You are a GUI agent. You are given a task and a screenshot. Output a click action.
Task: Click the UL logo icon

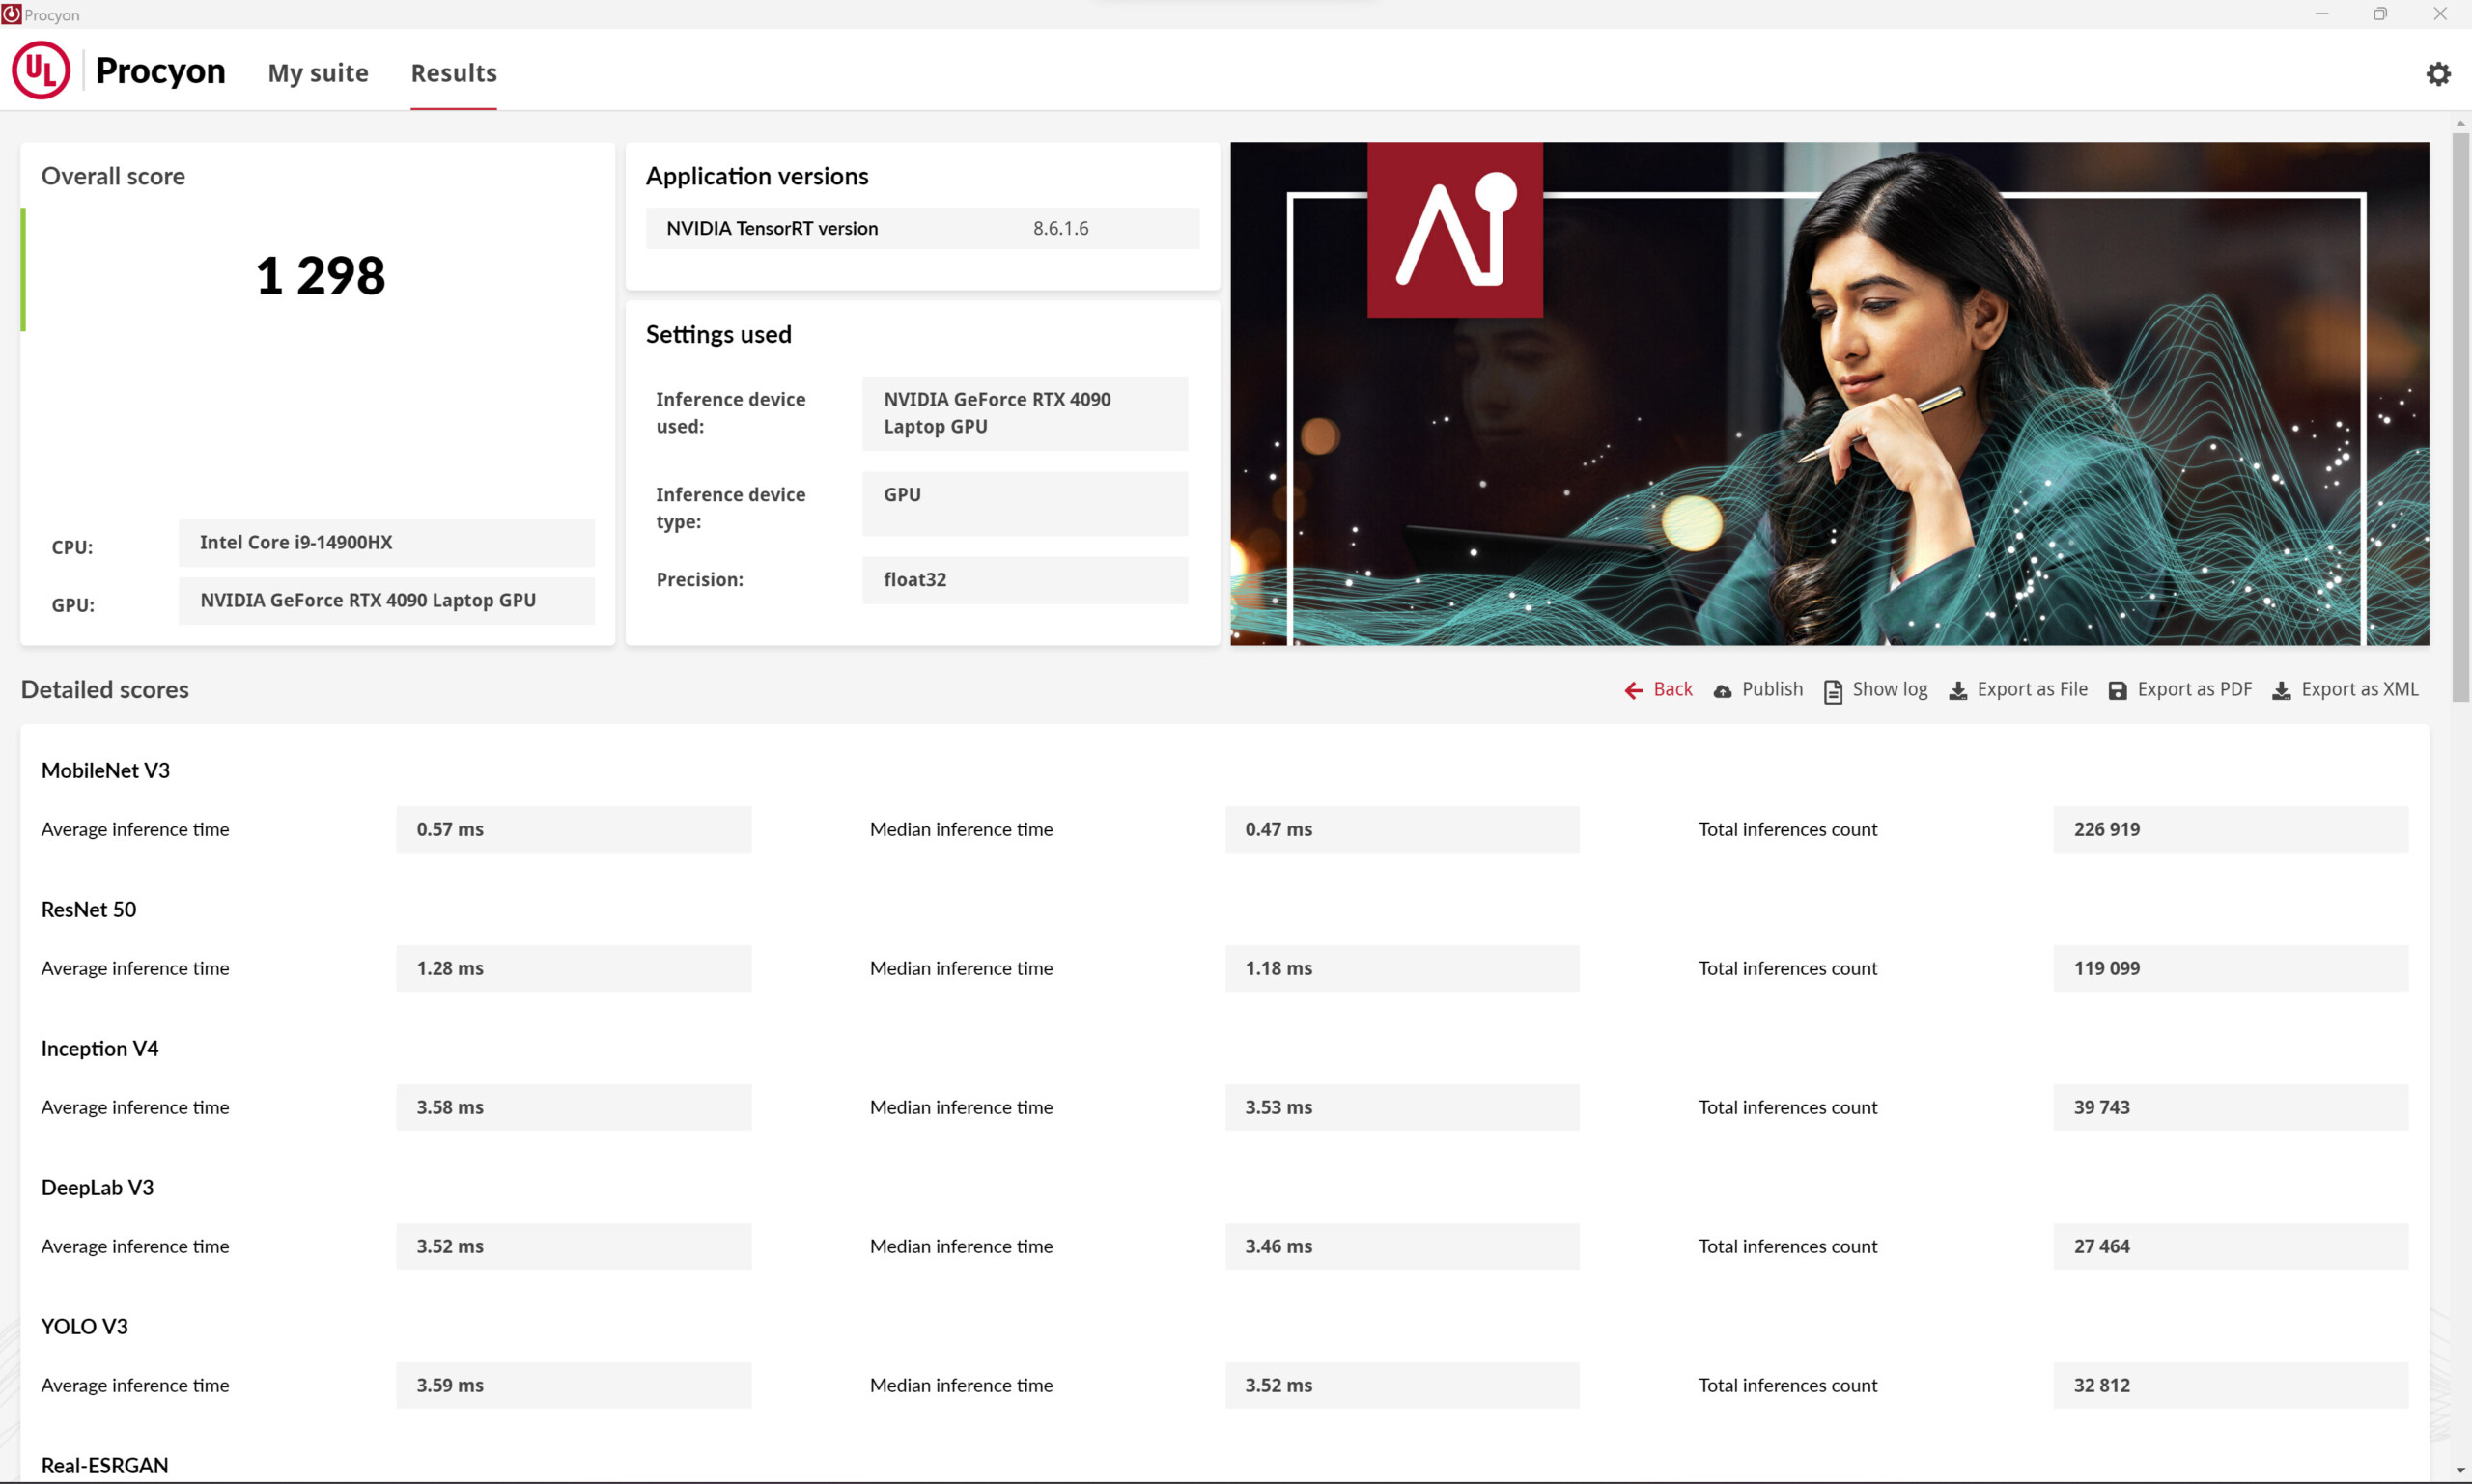tap(41, 70)
